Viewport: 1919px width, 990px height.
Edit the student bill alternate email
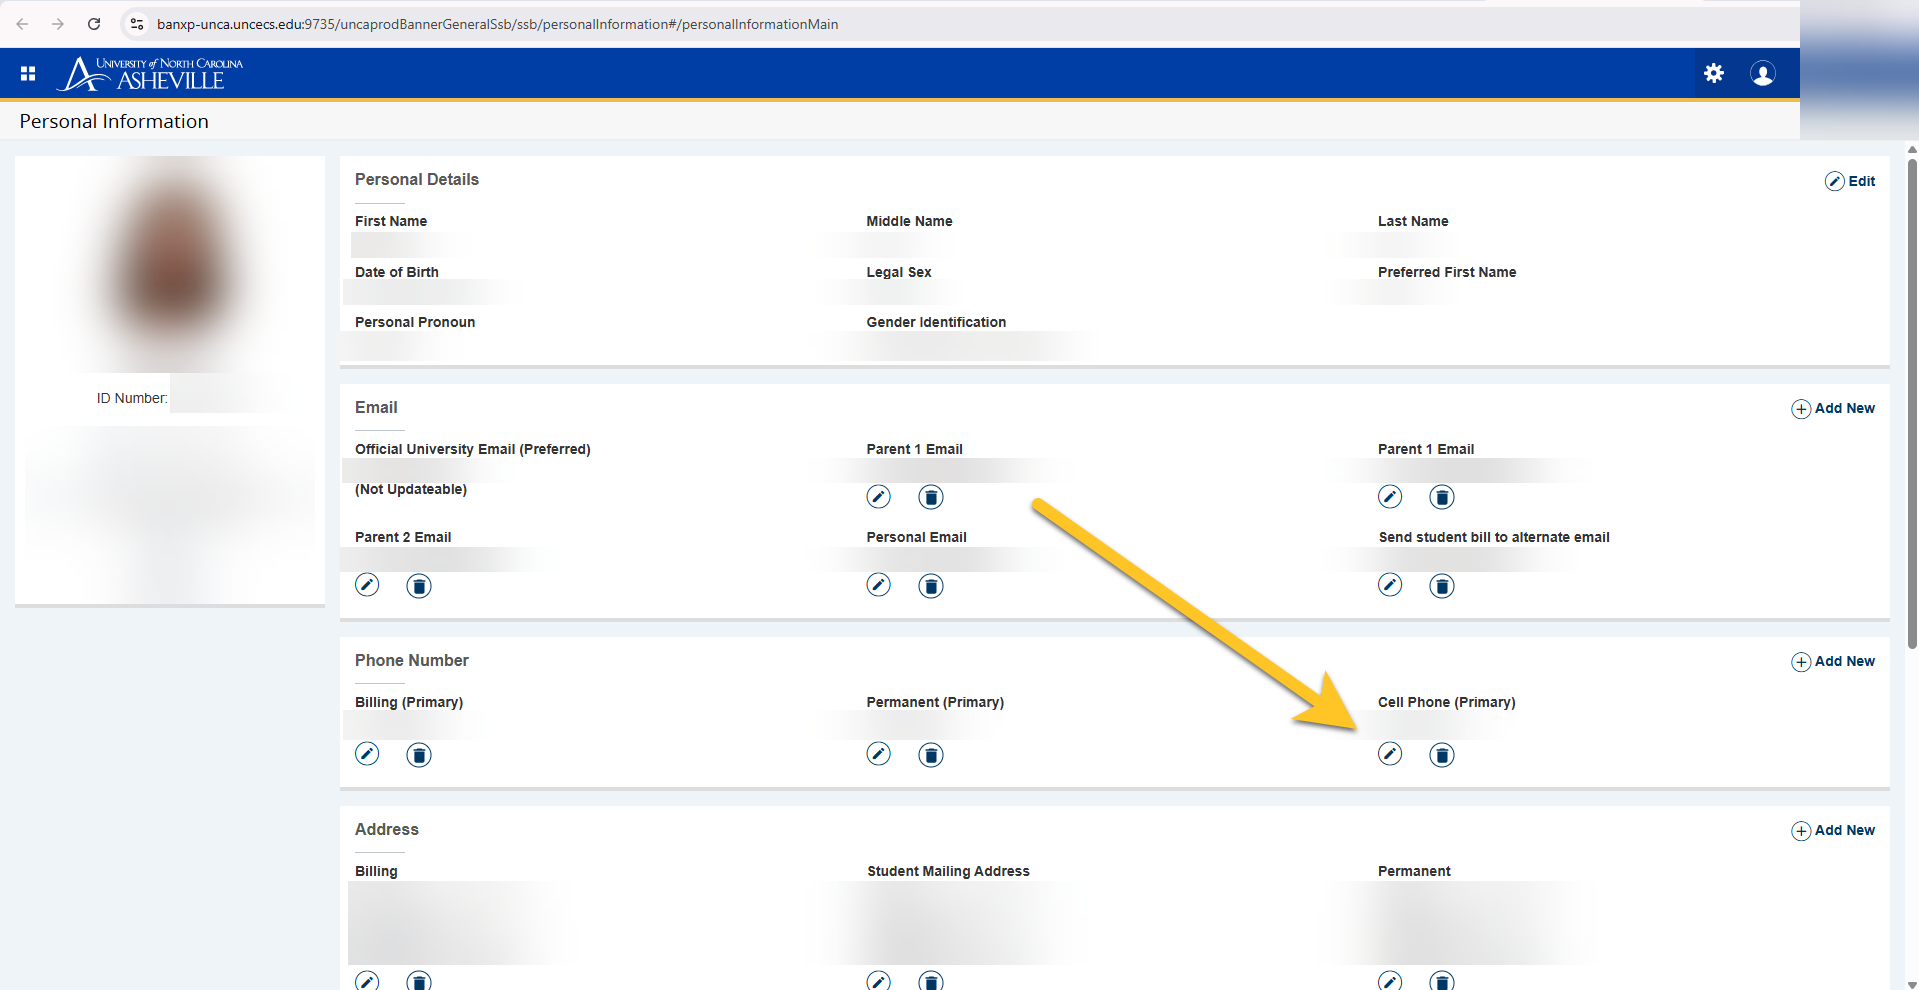[x=1389, y=585]
